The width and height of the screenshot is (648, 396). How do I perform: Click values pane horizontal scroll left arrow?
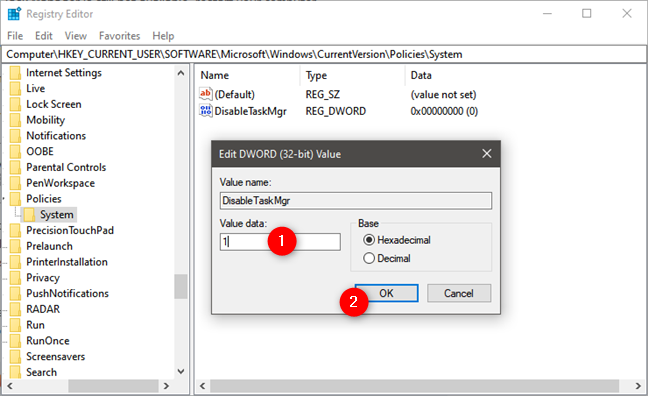point(202,386)
